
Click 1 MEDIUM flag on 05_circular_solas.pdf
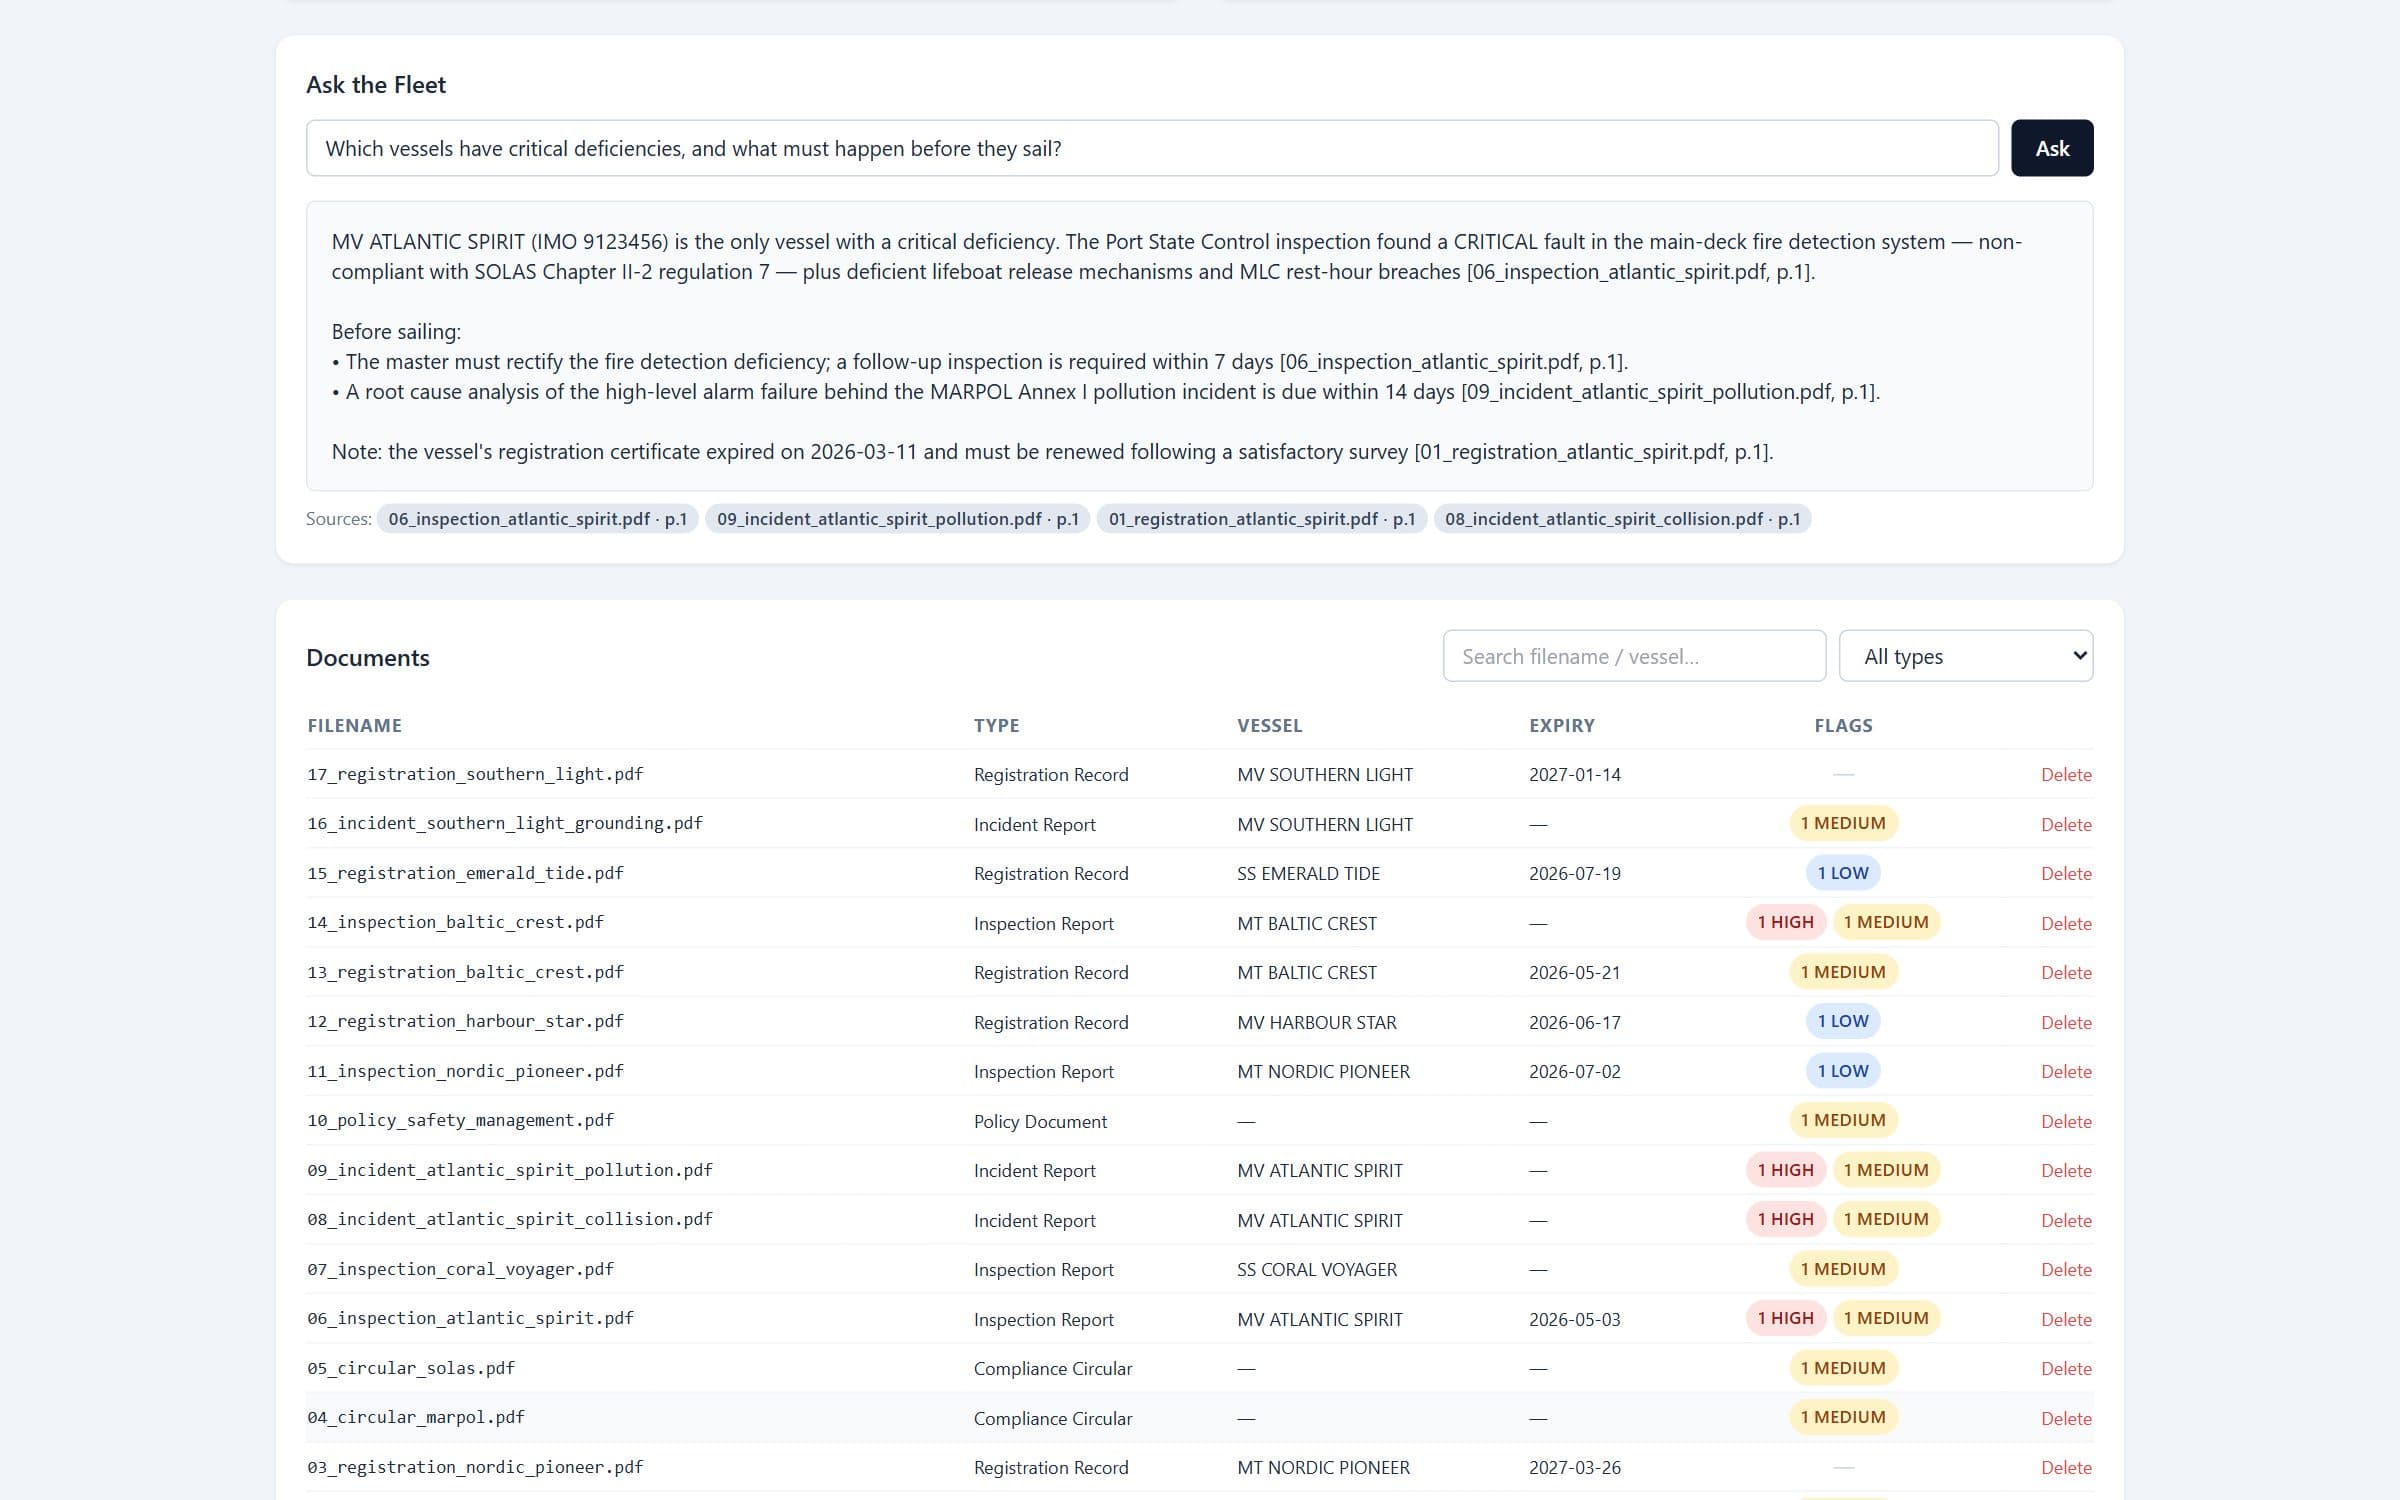click(x=1843, y=1368)
